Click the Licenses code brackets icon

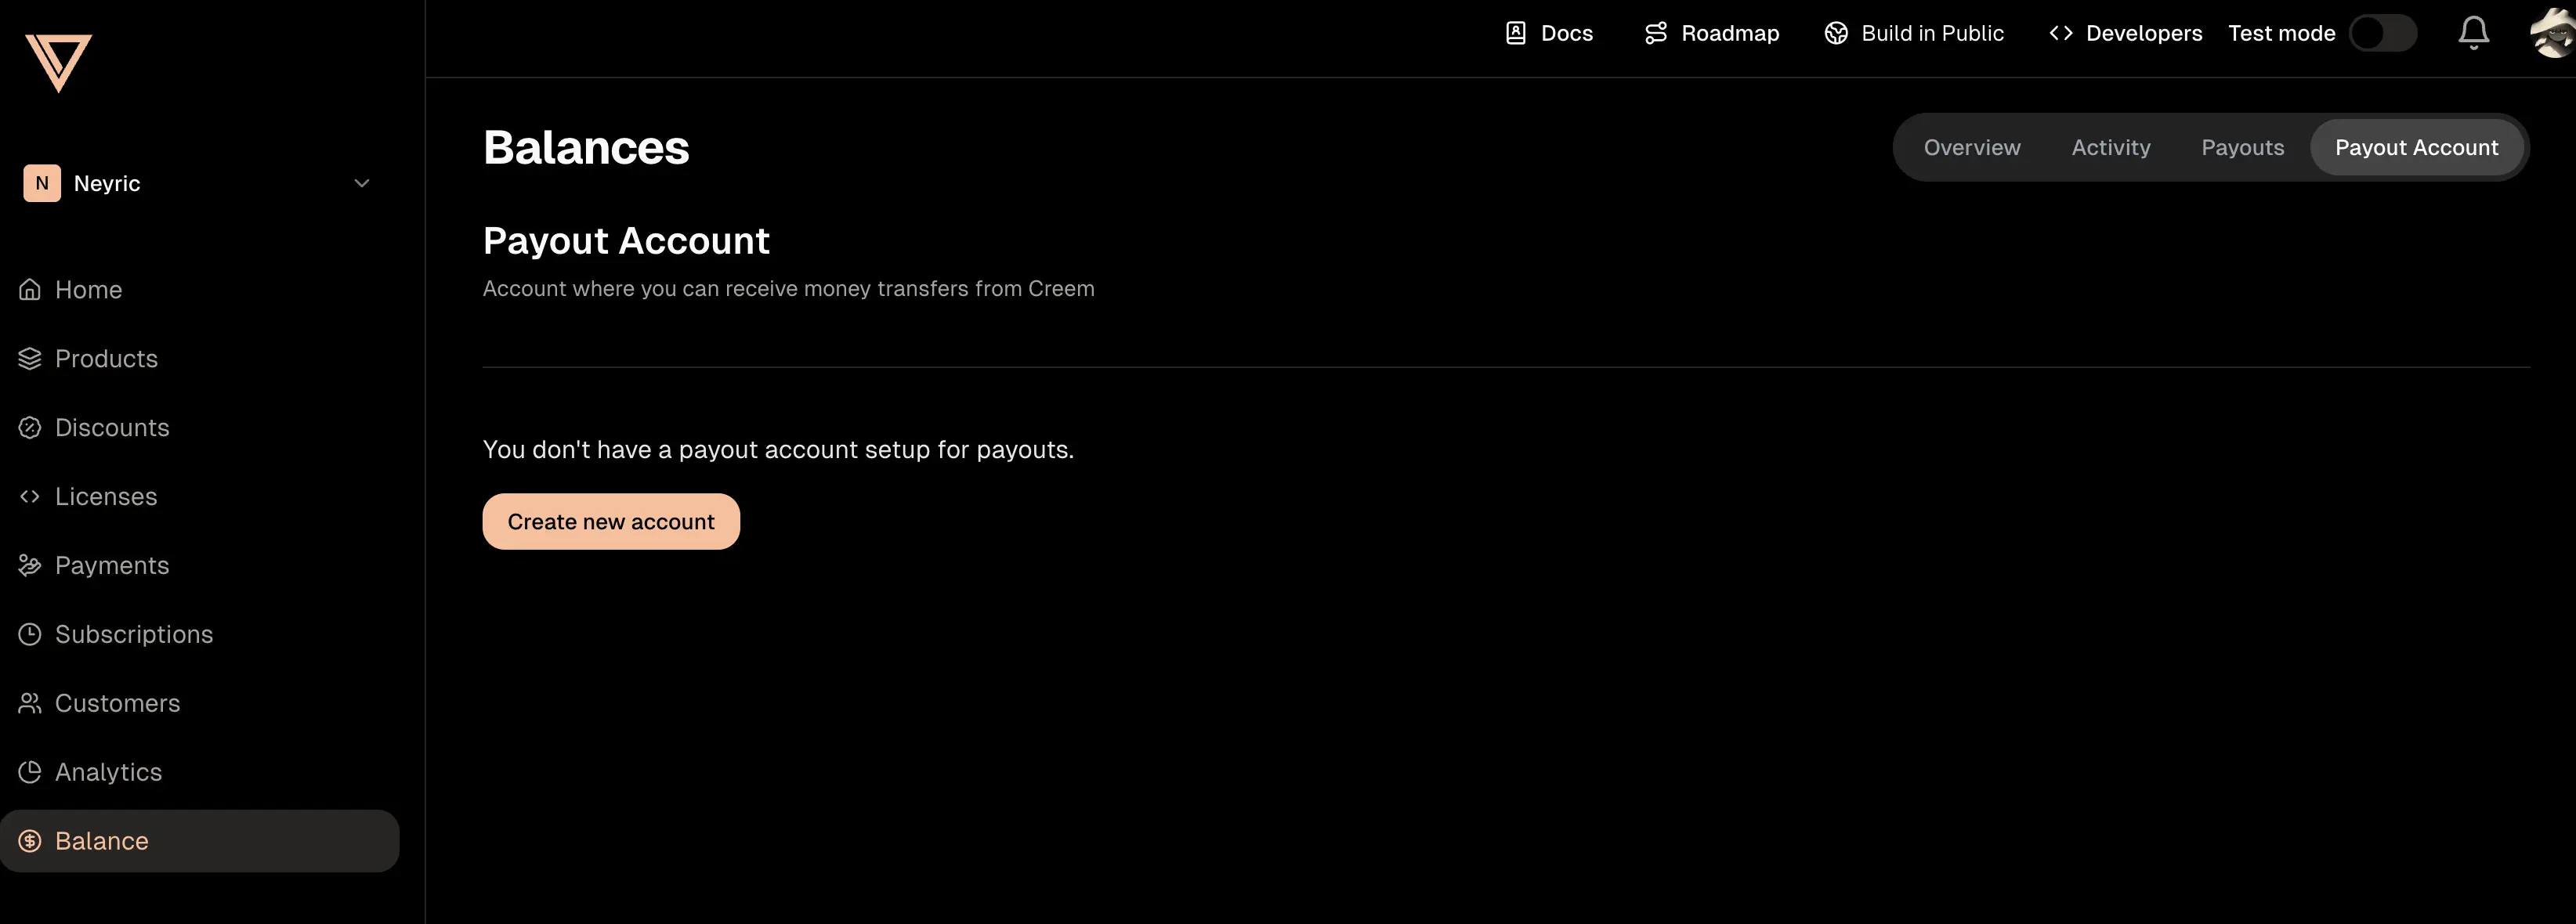[x=30, y=497]
